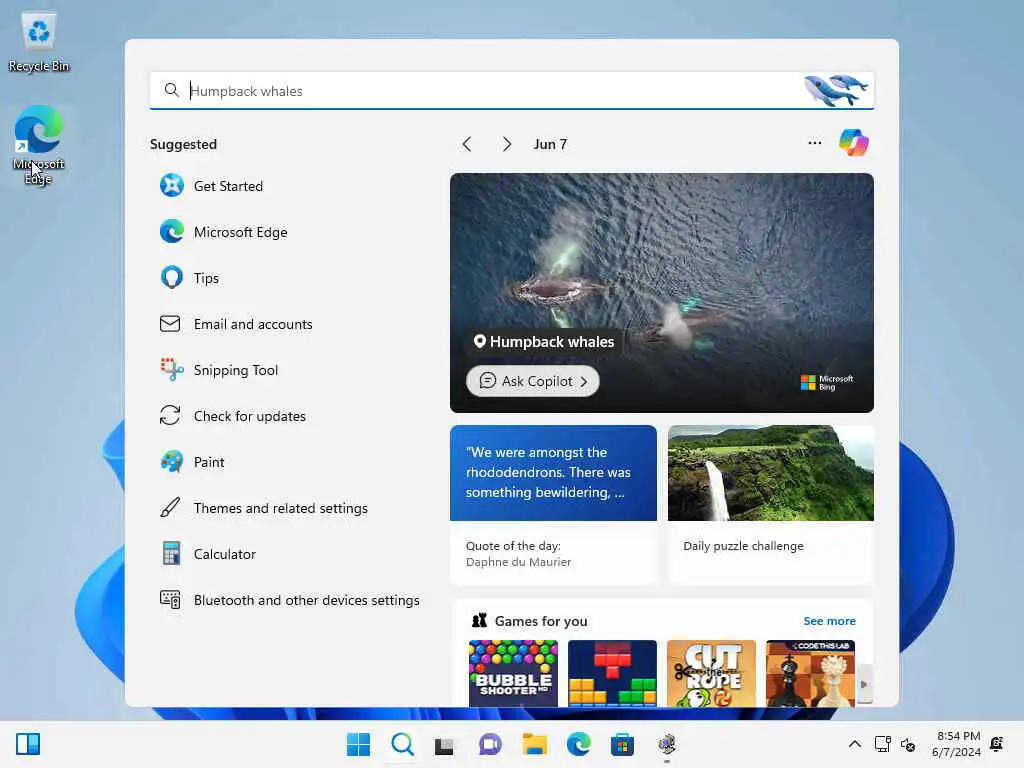Screen dimensions: 1024x768
Task: Open Widgets button at taskbar left
Action: tap(28, 744)
